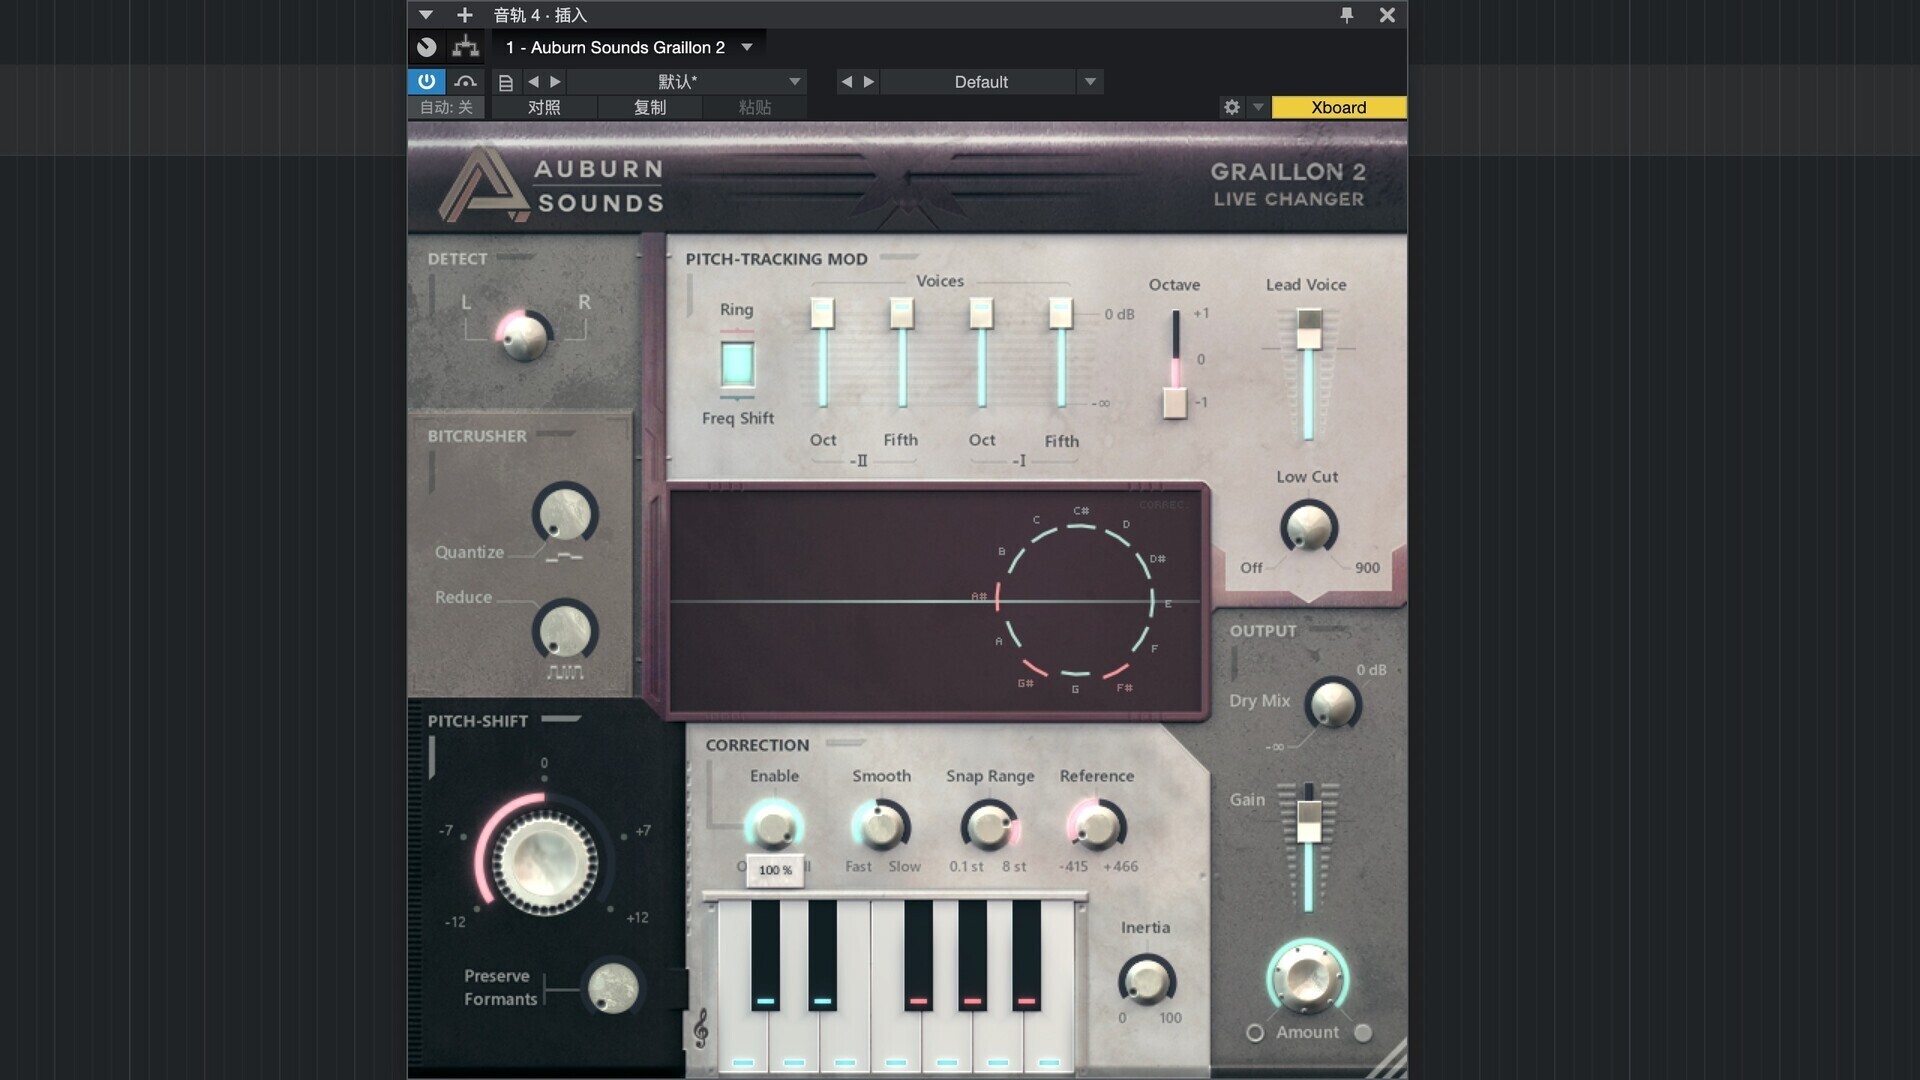Viewport: 1920px width, 1080px height.
Task: Toggle 自动: 关 automation mode
Action: click(446, 107)
